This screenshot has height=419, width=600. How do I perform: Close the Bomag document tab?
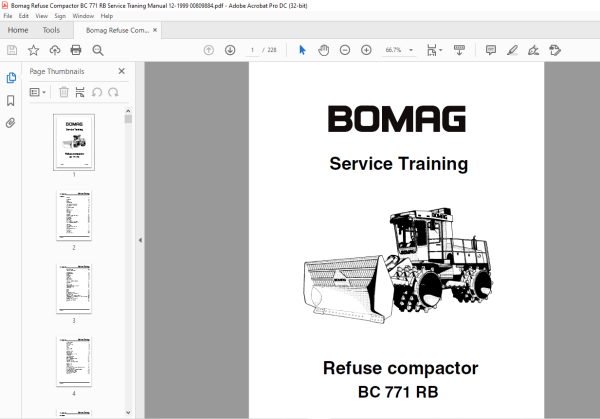coord(155,30)
